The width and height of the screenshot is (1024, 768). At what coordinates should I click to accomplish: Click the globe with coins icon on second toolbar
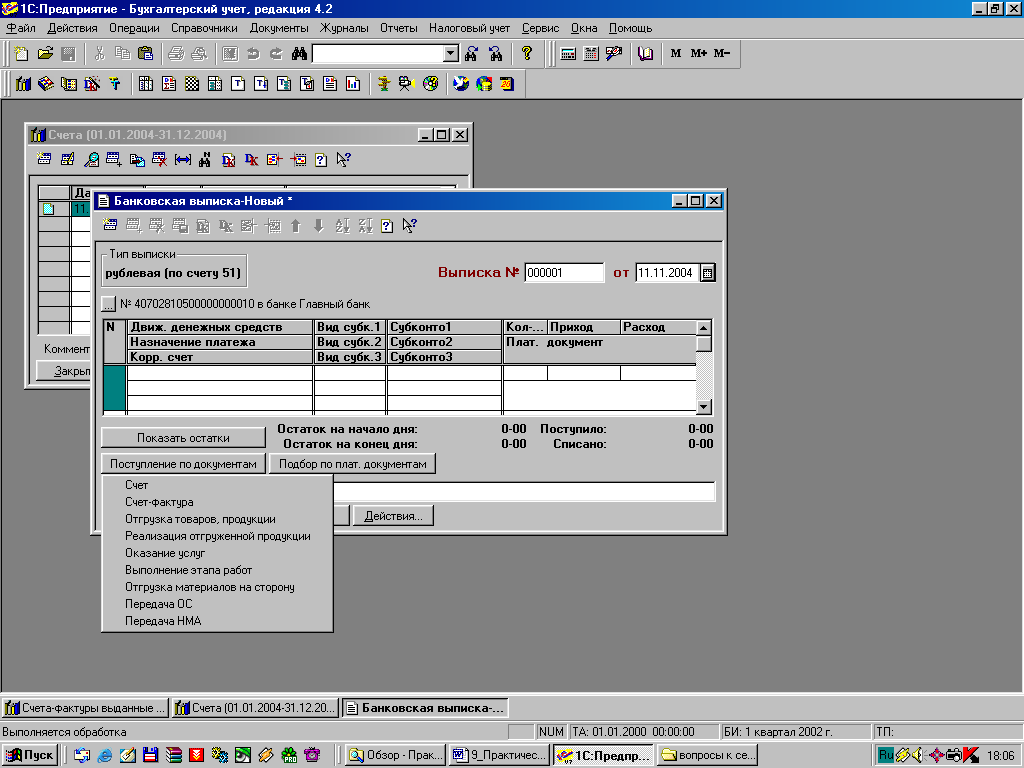click(x=484, y=84)
